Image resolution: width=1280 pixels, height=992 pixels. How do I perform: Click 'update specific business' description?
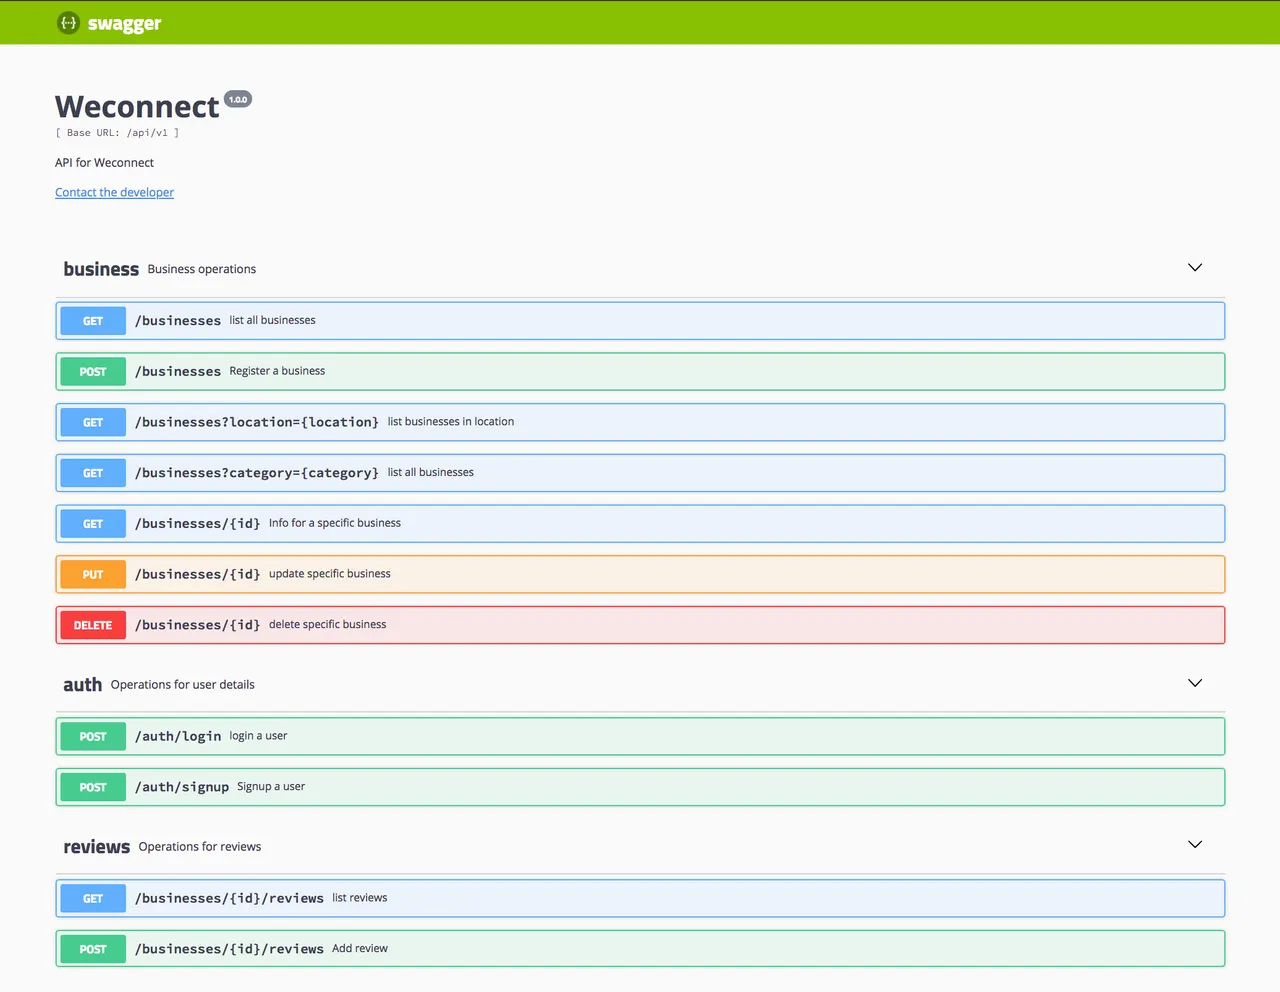point(330,574)
